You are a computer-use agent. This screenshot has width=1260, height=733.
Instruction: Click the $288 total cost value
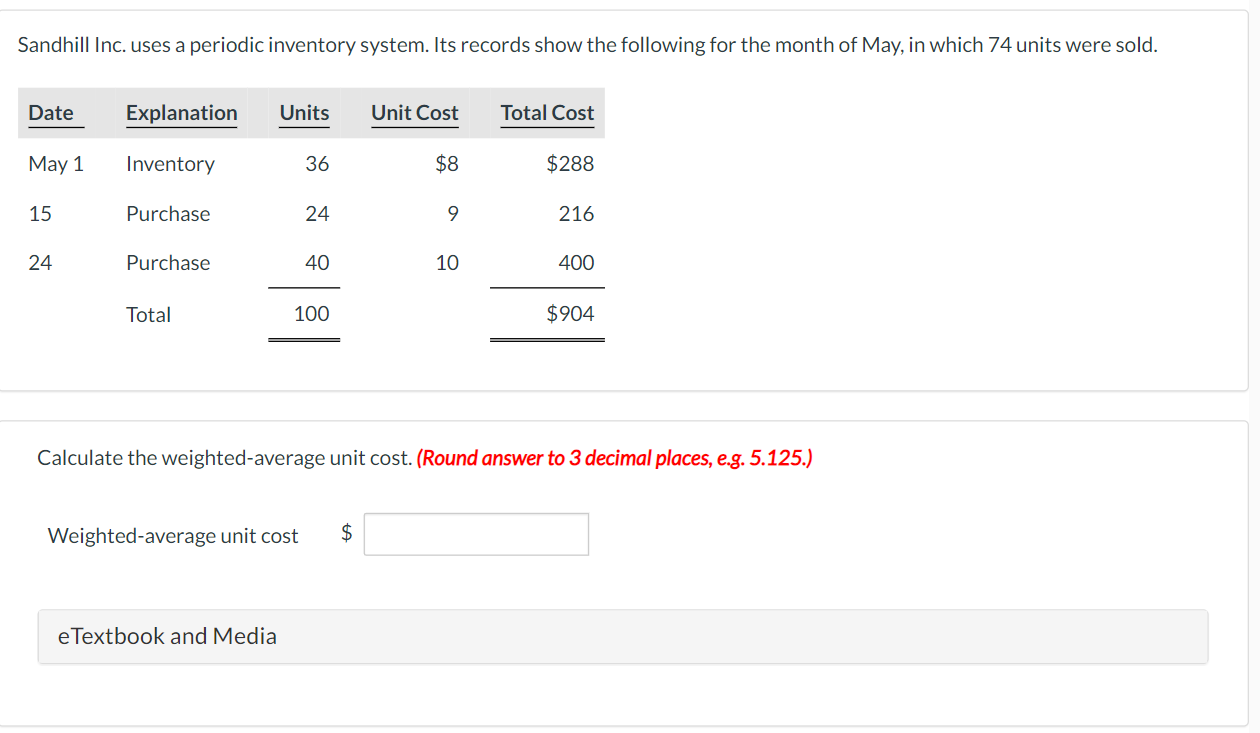570,163
